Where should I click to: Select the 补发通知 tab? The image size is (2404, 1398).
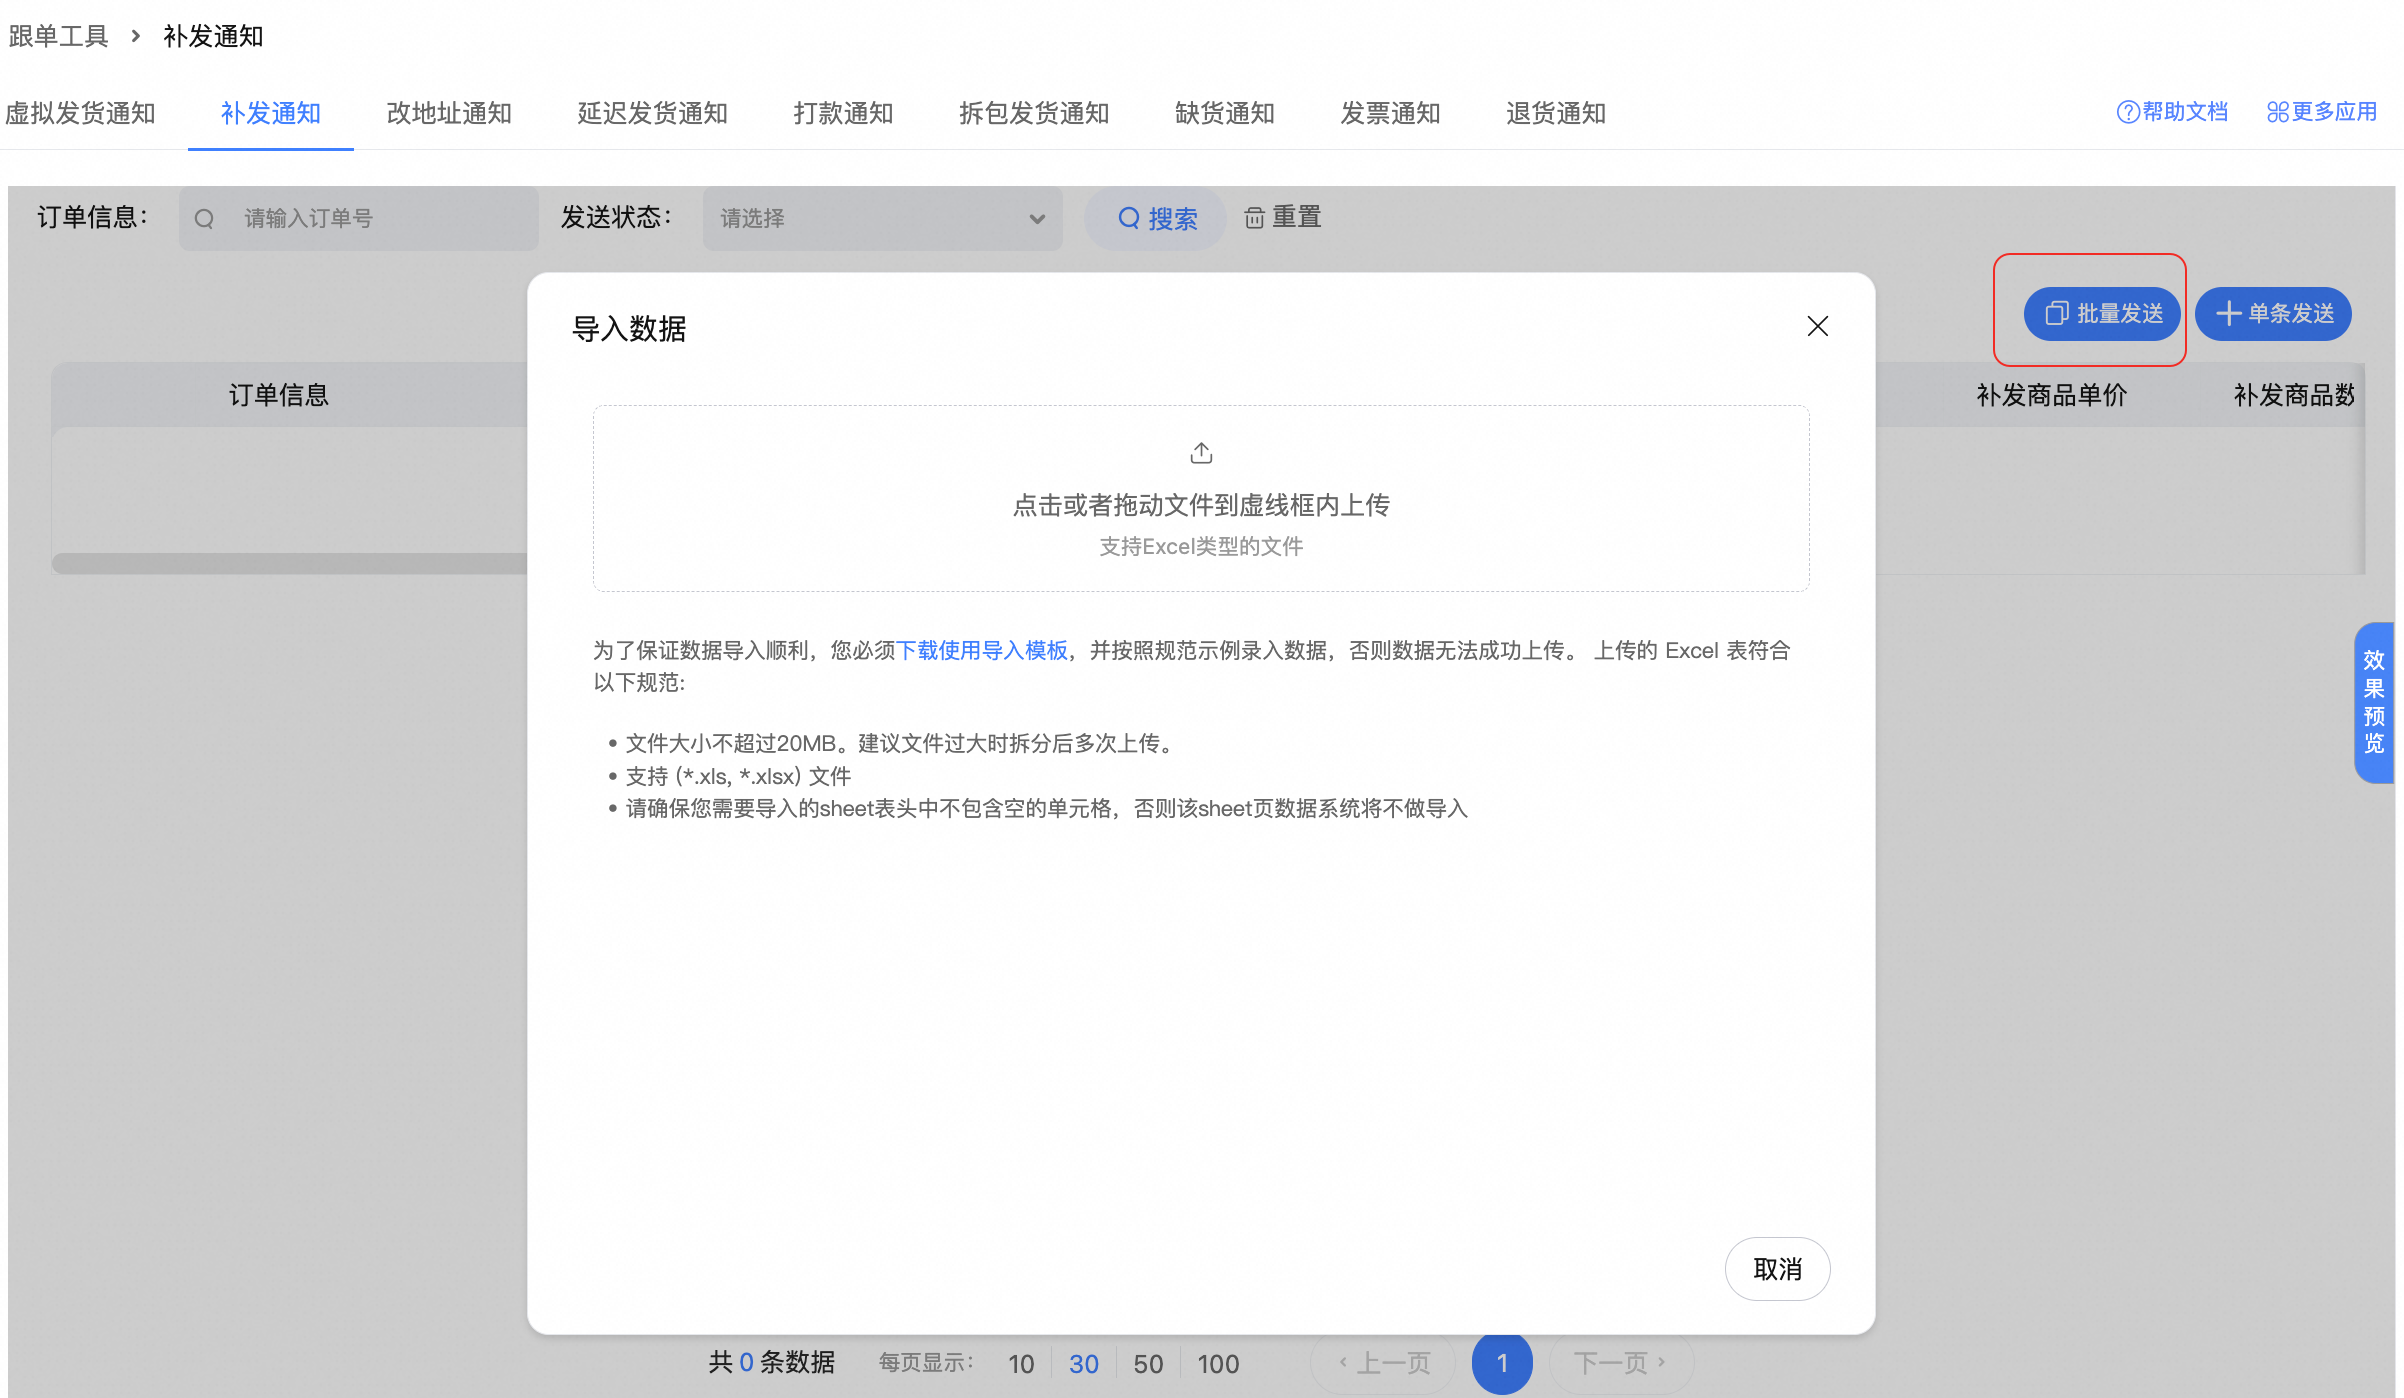coord(271,113)
